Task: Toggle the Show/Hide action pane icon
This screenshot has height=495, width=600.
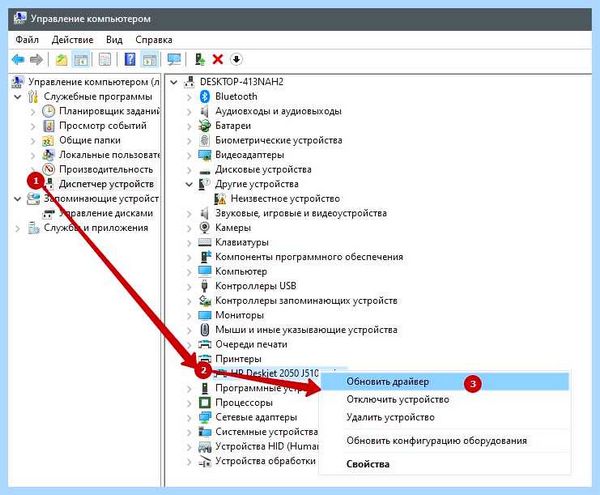Action: (x=150, y=59)
